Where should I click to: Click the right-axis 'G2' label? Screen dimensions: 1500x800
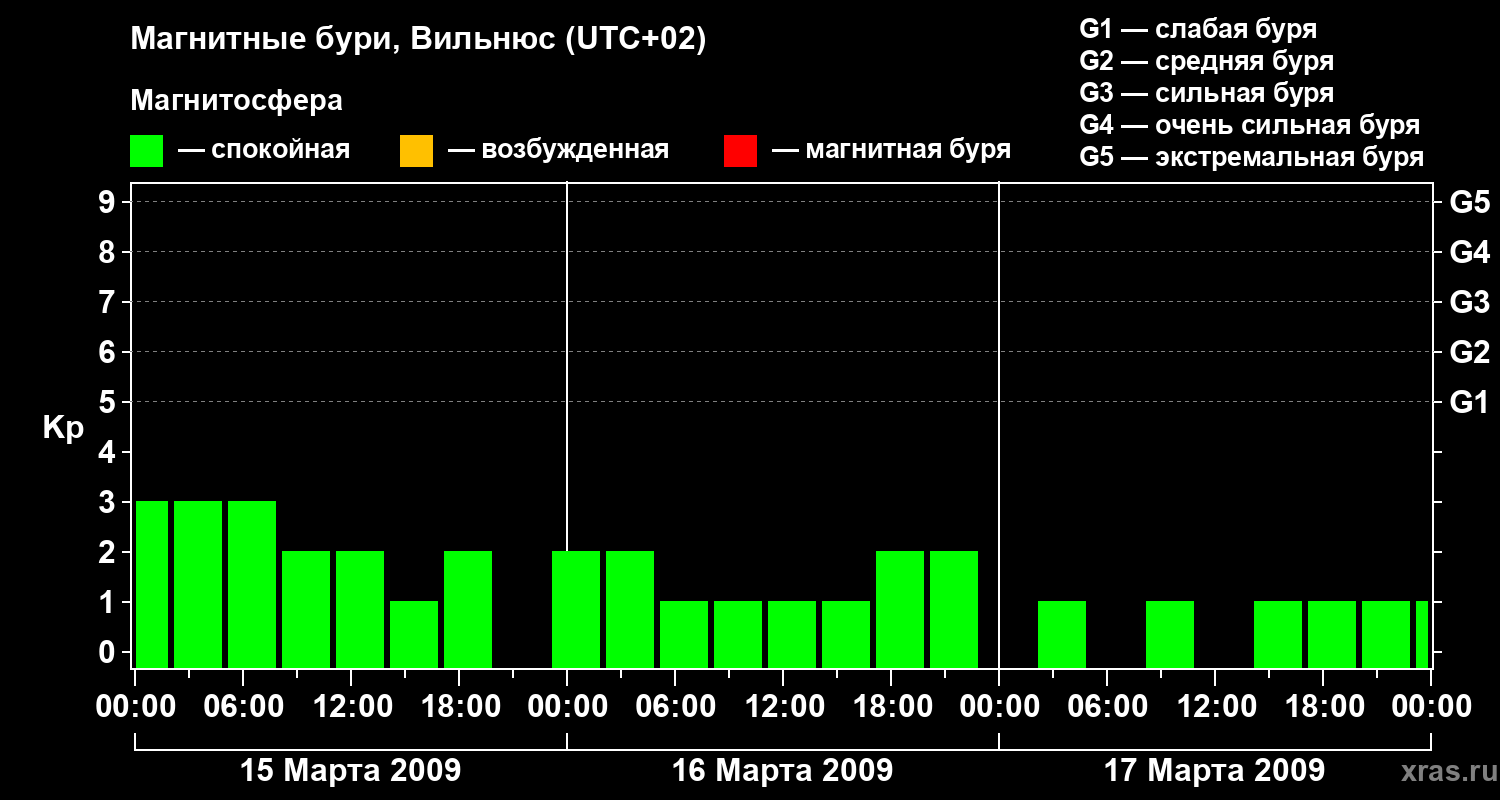click(x=1469, y=352)
